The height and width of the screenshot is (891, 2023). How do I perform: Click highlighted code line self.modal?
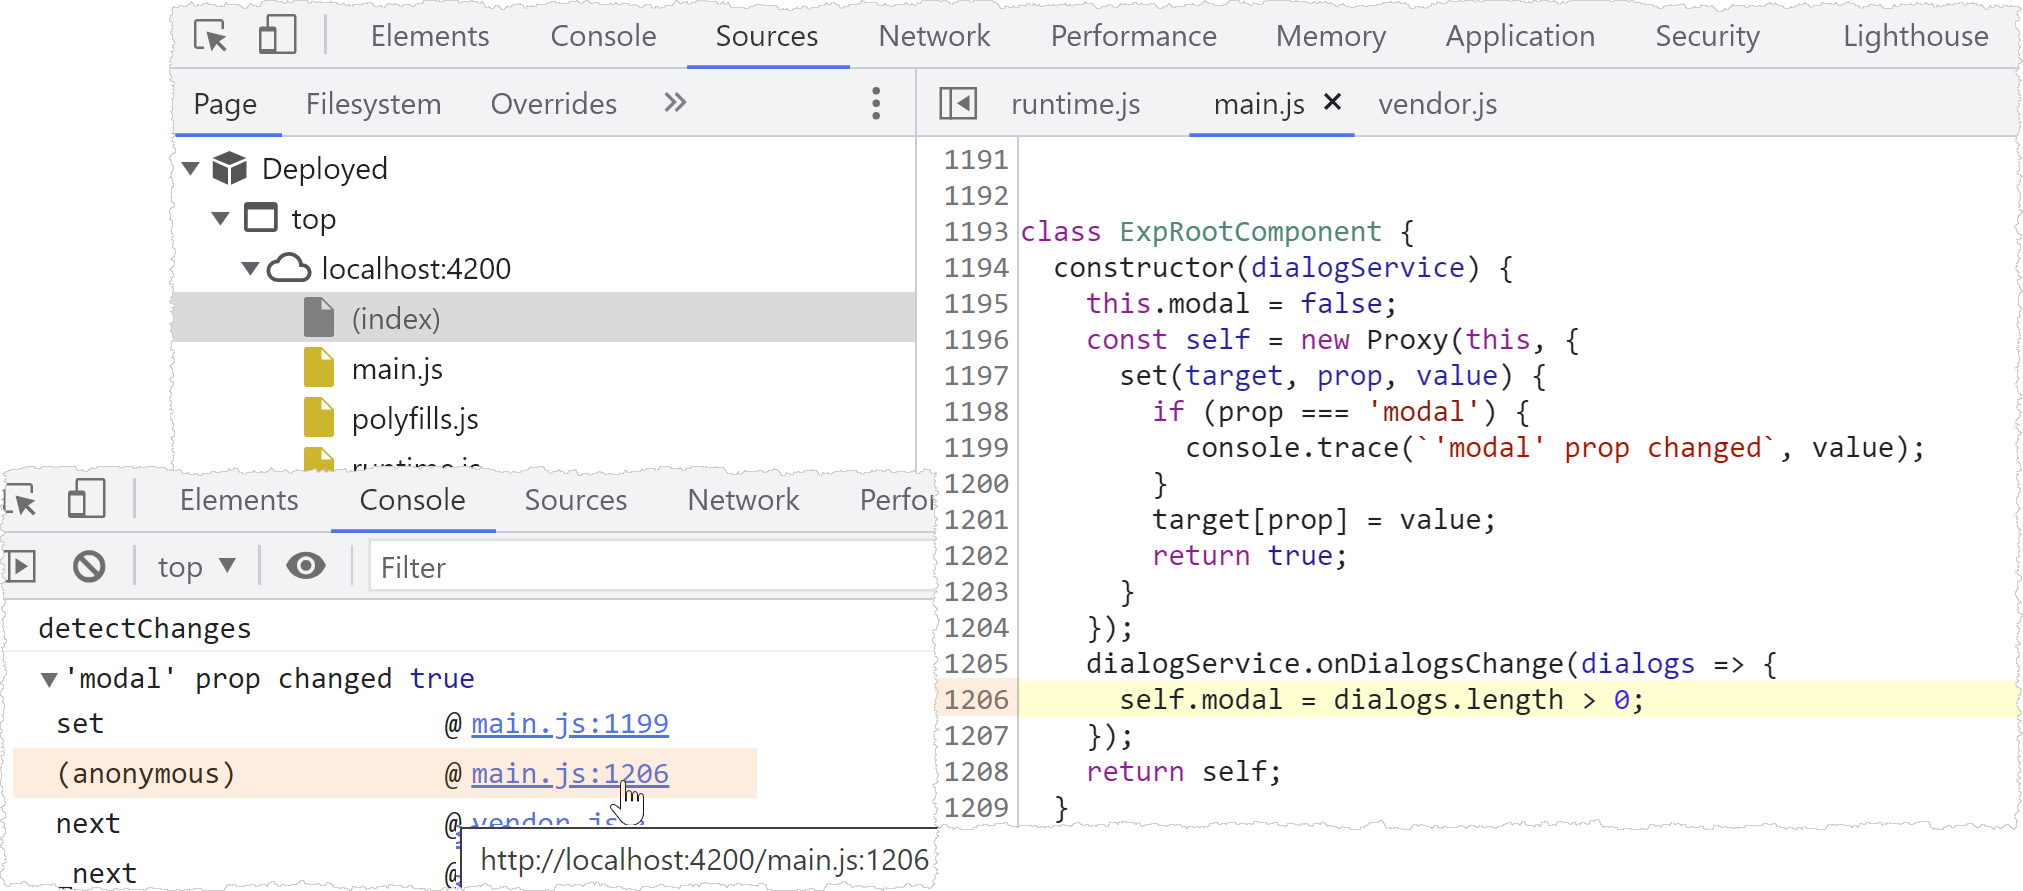click(x=1381, y=700)
